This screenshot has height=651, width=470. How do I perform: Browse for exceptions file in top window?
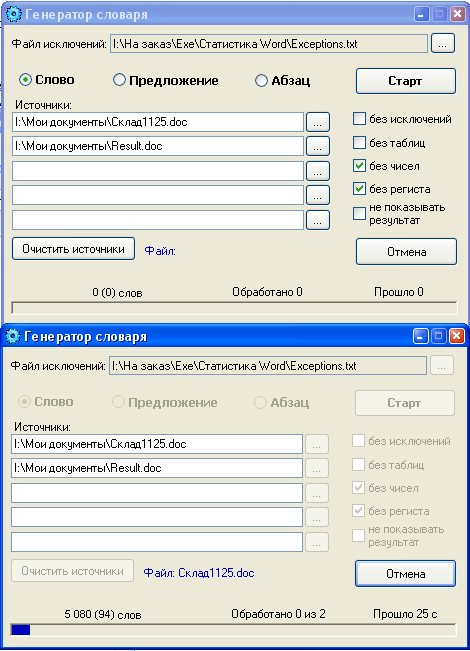[443, 44]
